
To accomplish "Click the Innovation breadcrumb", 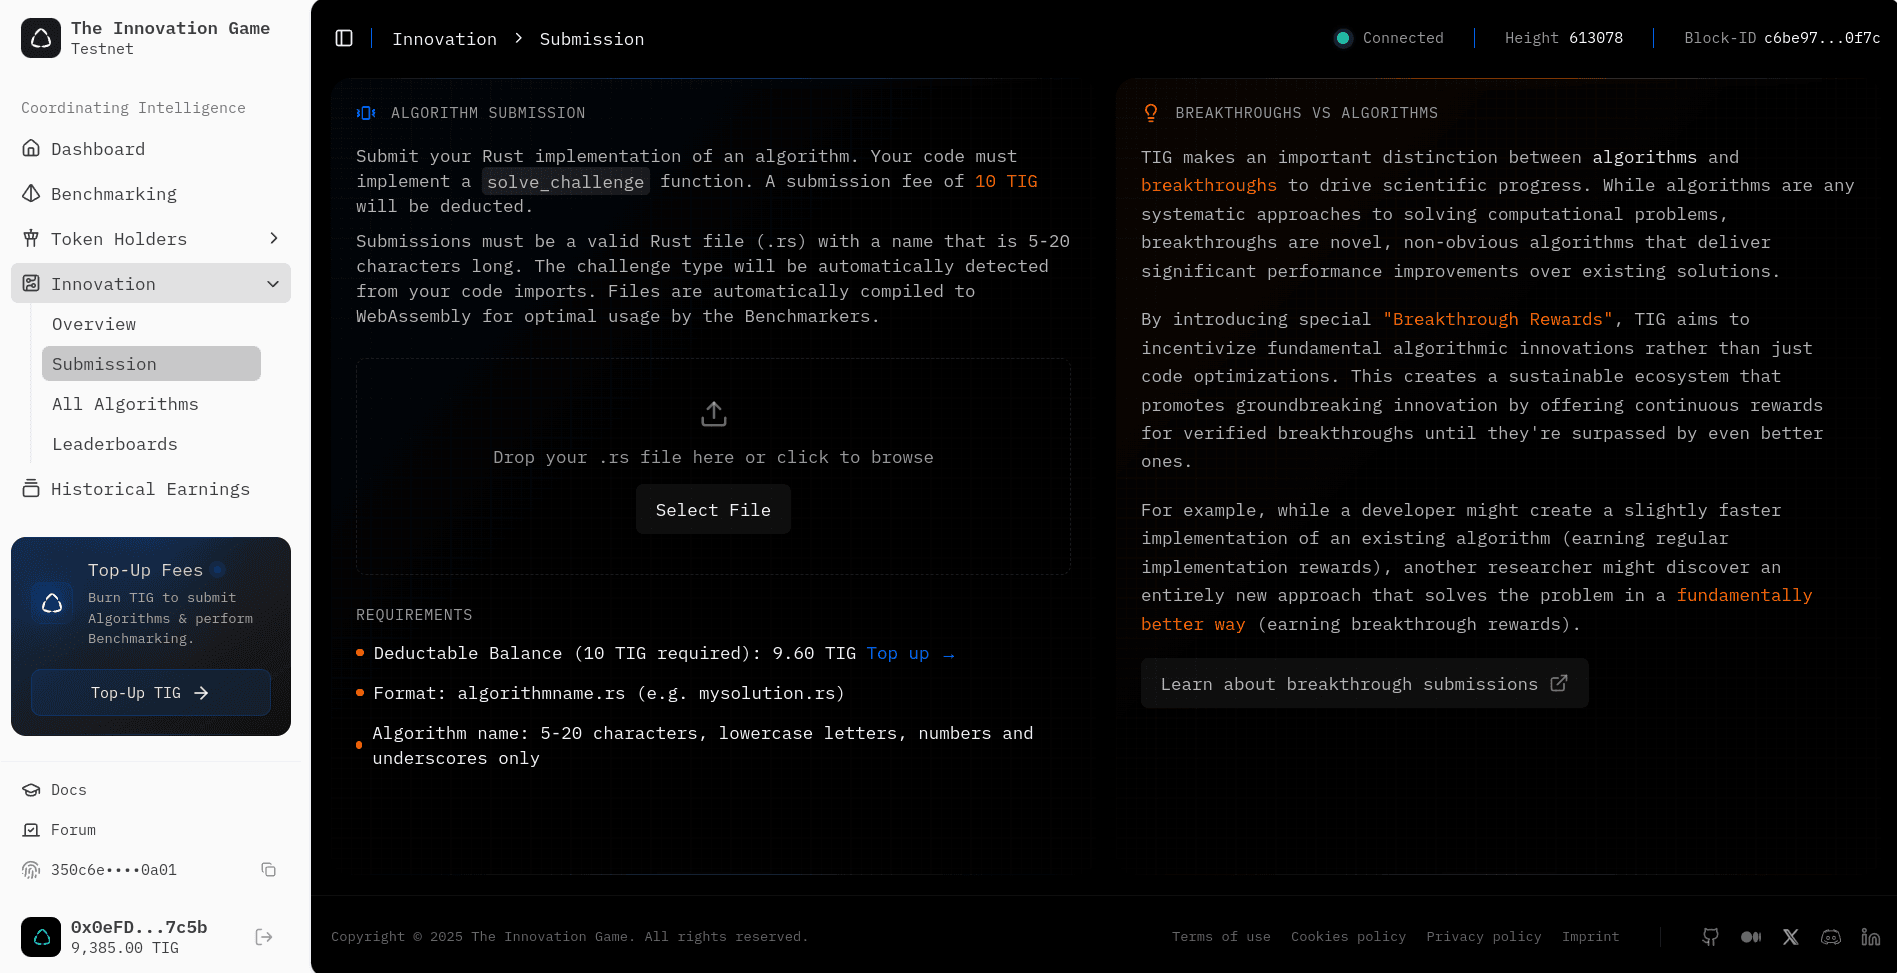I will point(444,39).
